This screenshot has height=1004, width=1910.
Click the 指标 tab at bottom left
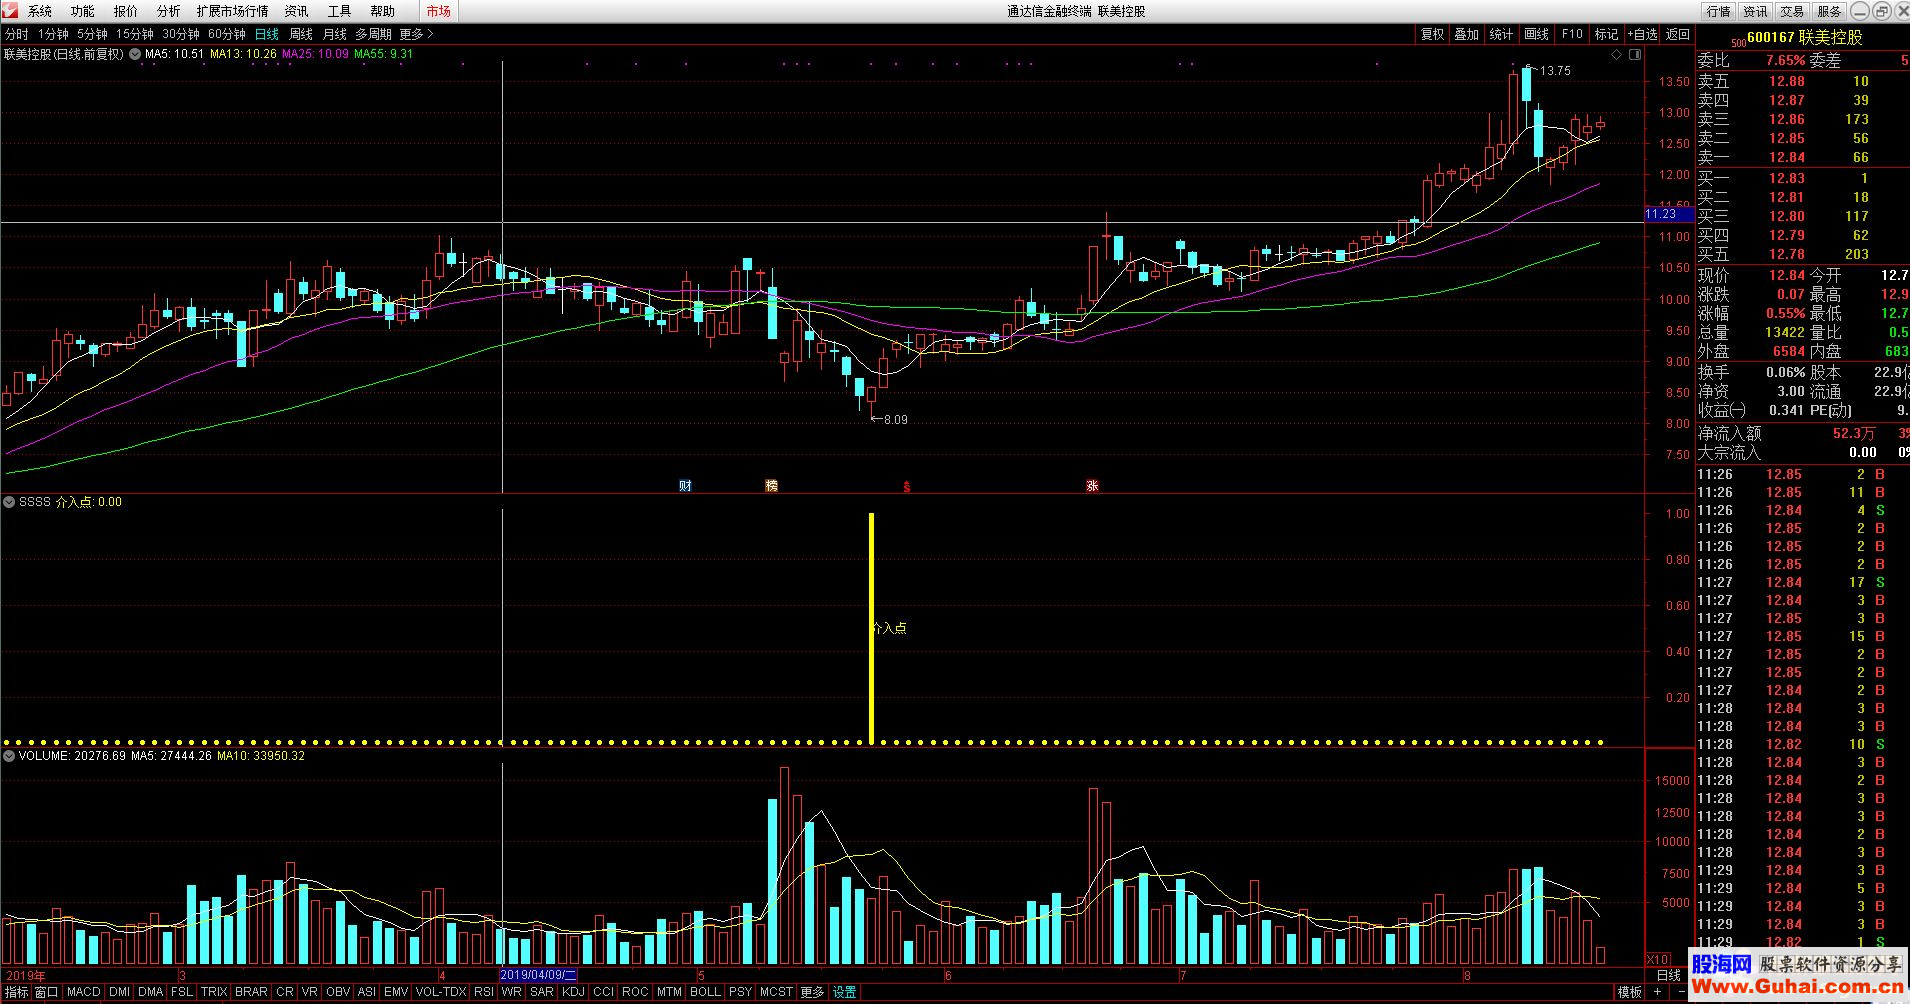click(x=16, y=992)
